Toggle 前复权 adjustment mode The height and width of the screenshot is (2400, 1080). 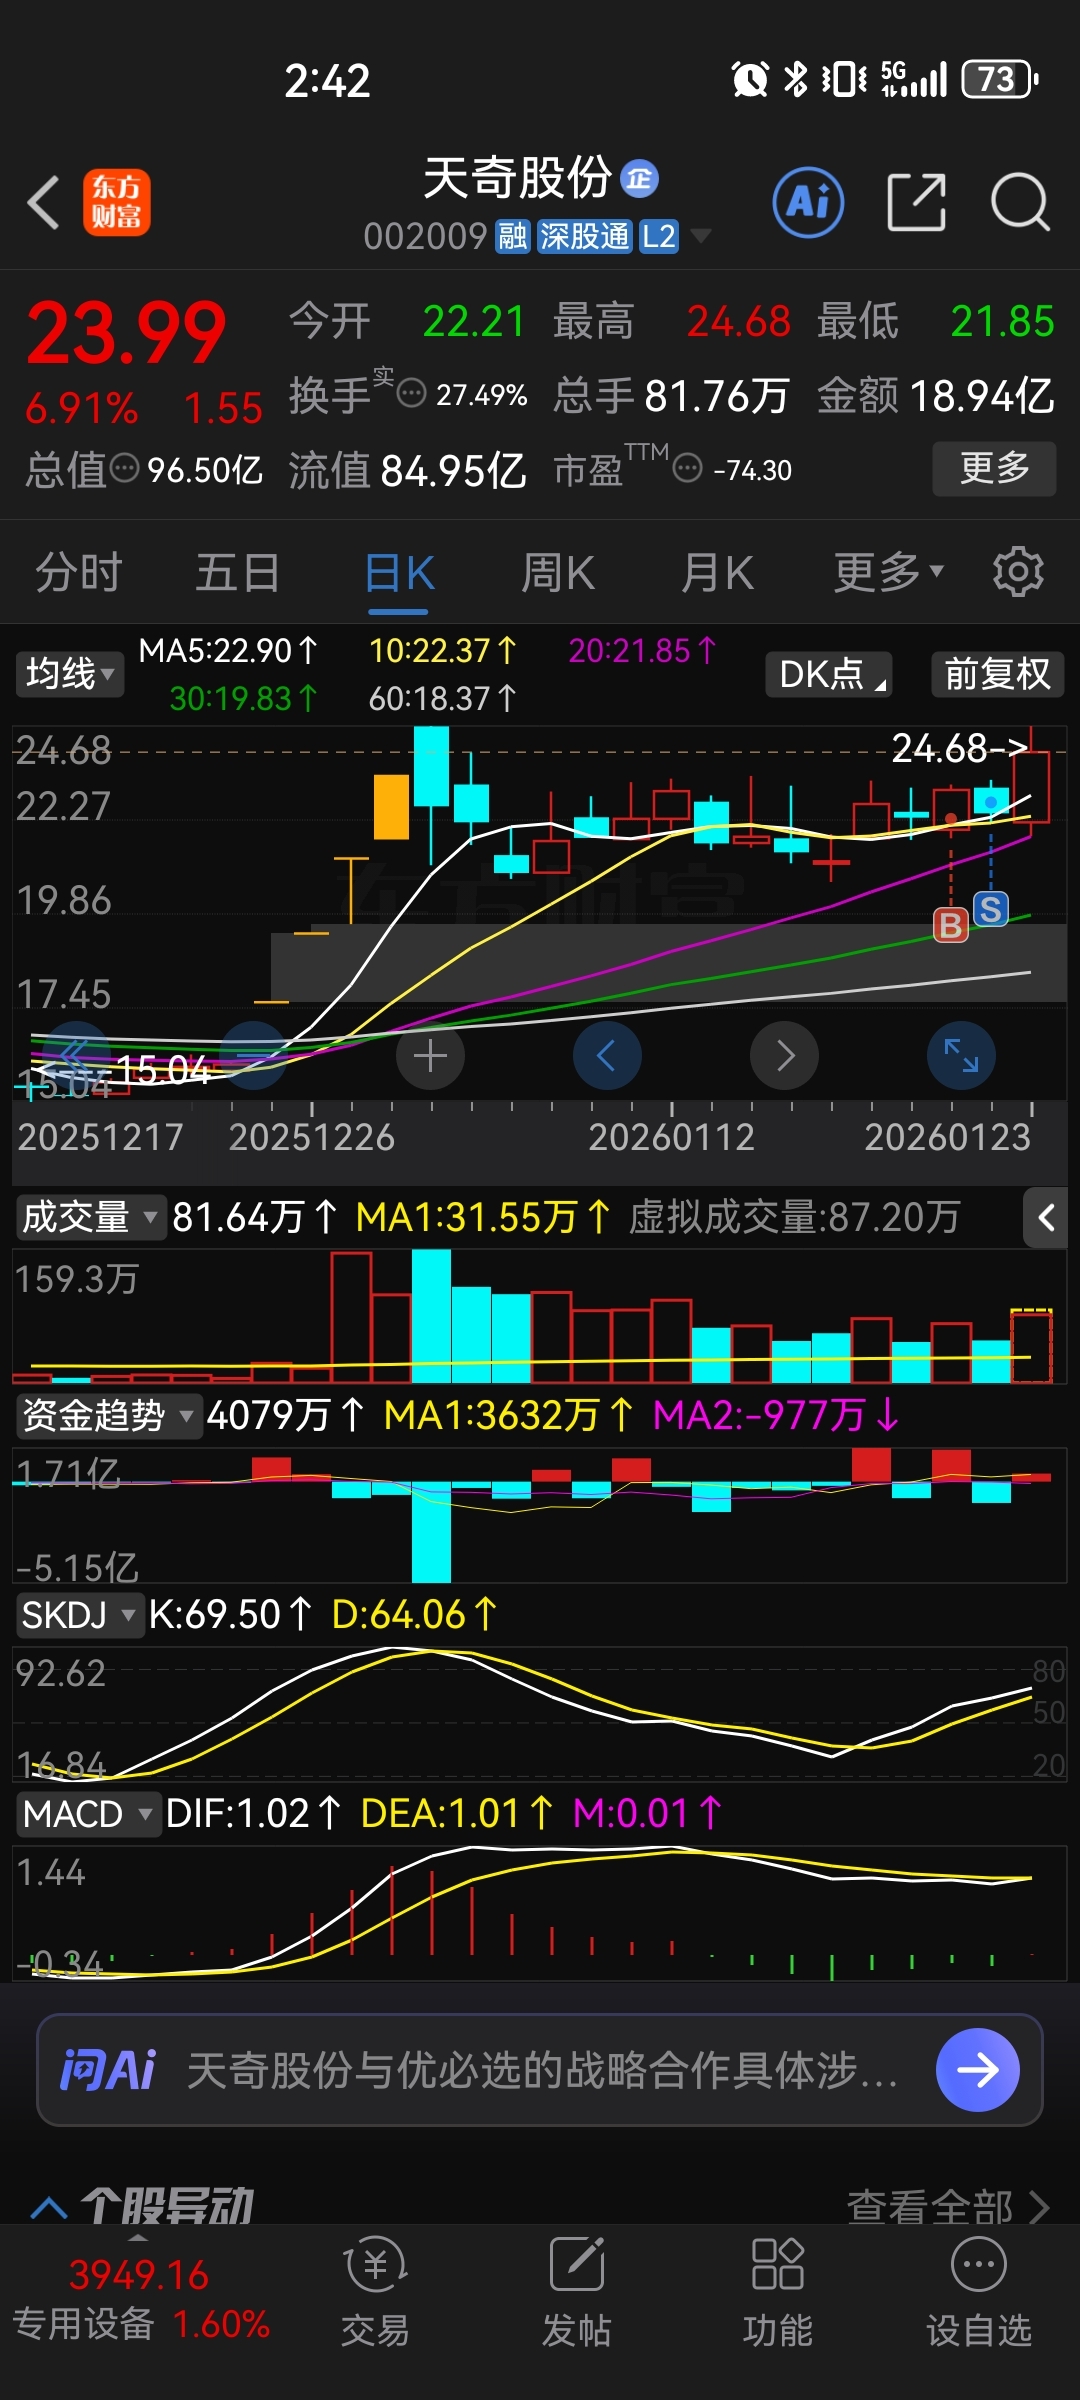coord(997,674)
